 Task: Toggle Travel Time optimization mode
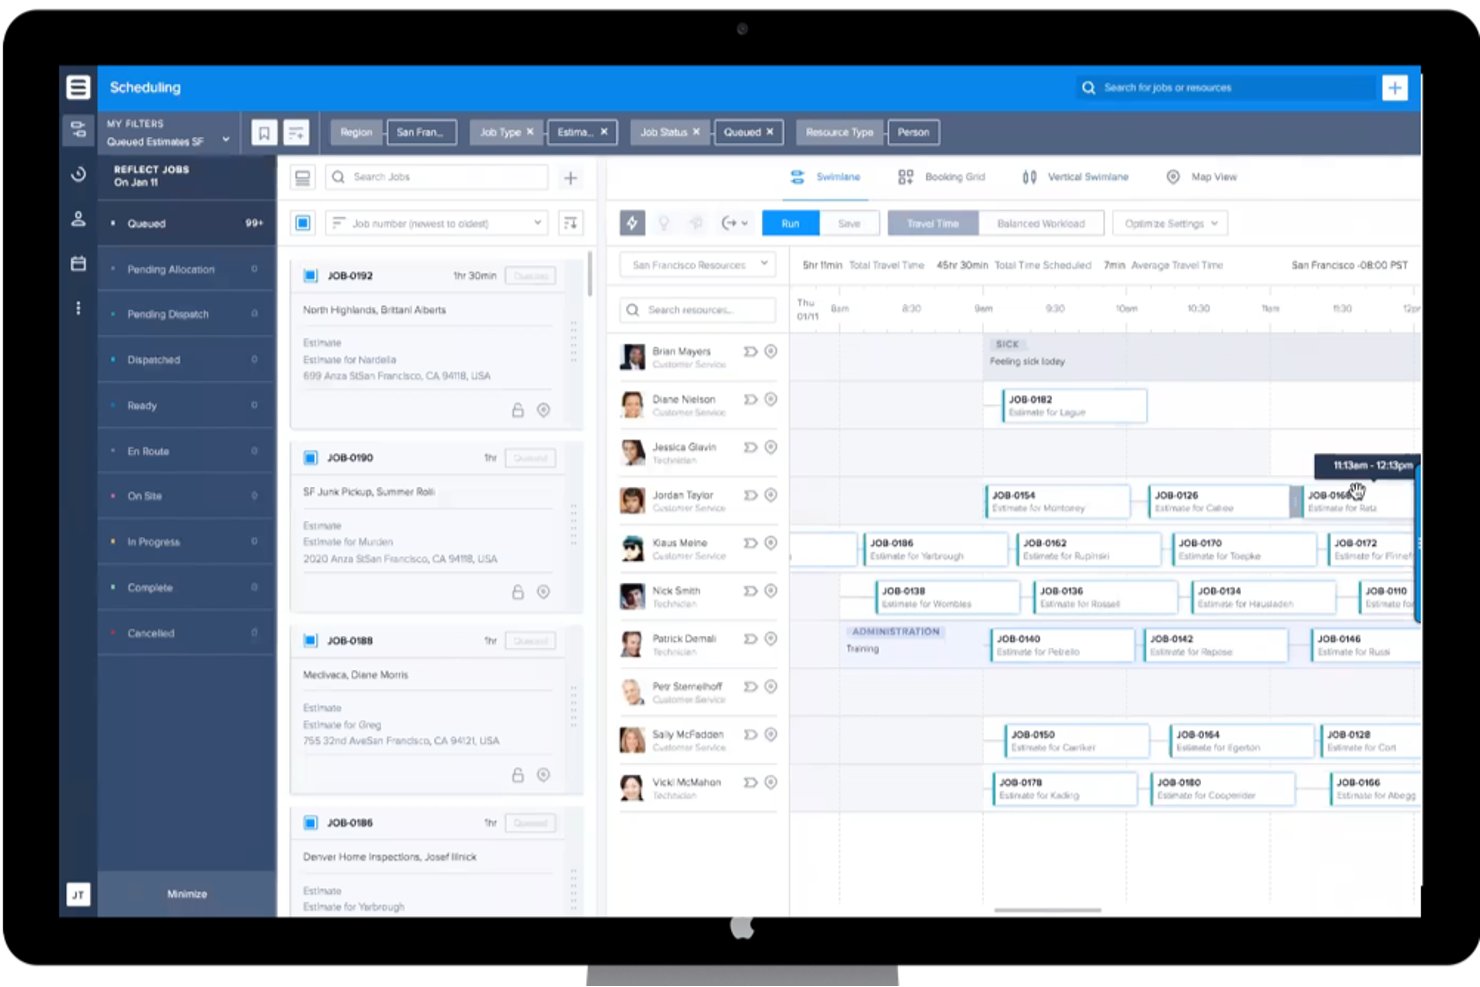click(x=932, y=223)
